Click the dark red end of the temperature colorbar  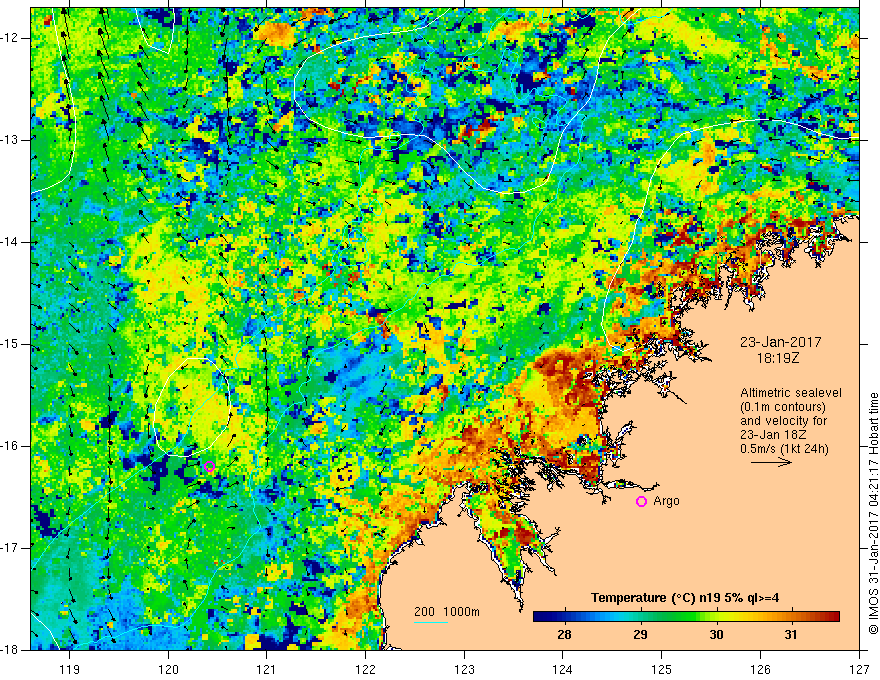pos(831,617)
